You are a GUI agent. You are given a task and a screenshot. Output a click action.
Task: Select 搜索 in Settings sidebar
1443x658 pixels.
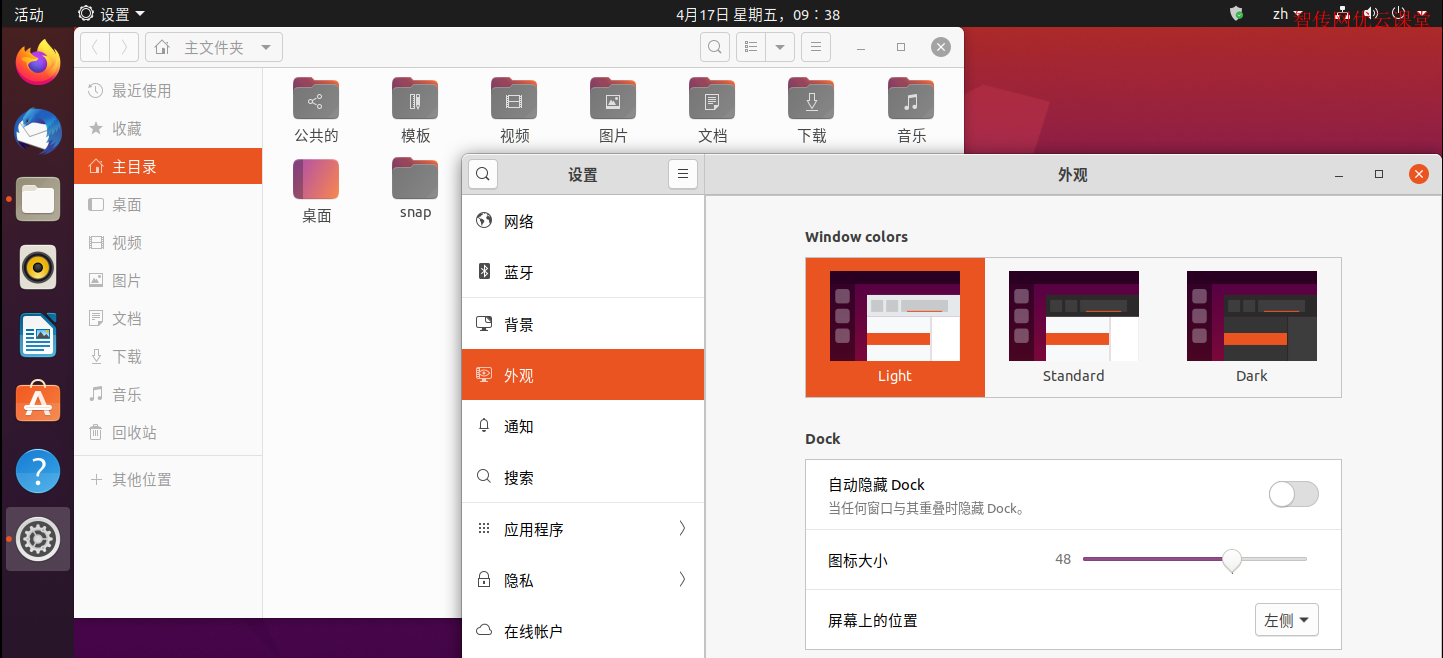(x=583, y=477)
